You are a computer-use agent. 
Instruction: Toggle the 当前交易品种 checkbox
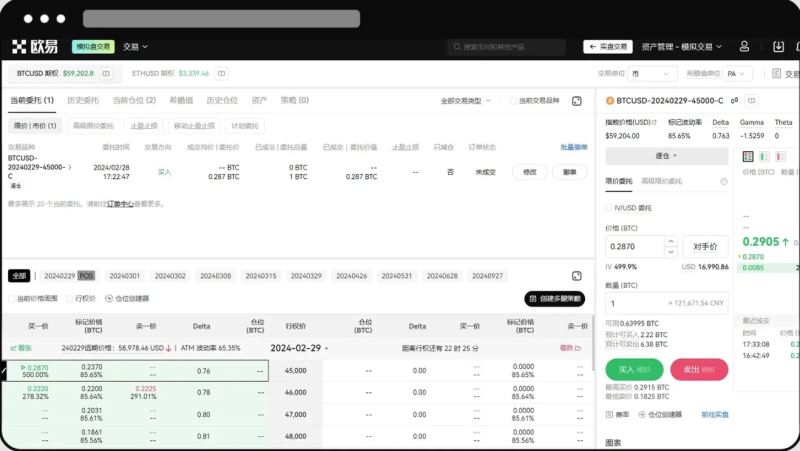513,101
